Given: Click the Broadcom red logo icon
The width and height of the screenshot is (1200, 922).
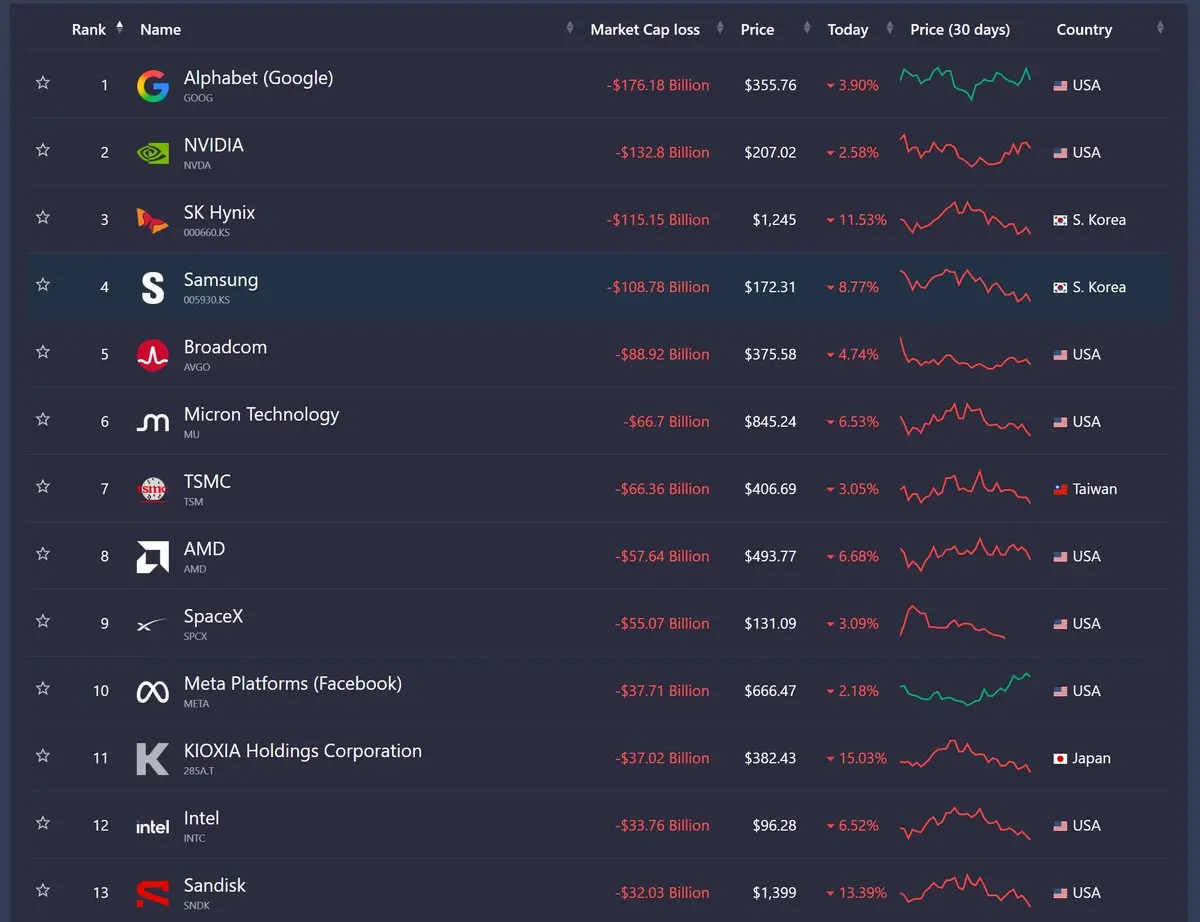Looking at the screenshot, I should click(x=153, y=355).
